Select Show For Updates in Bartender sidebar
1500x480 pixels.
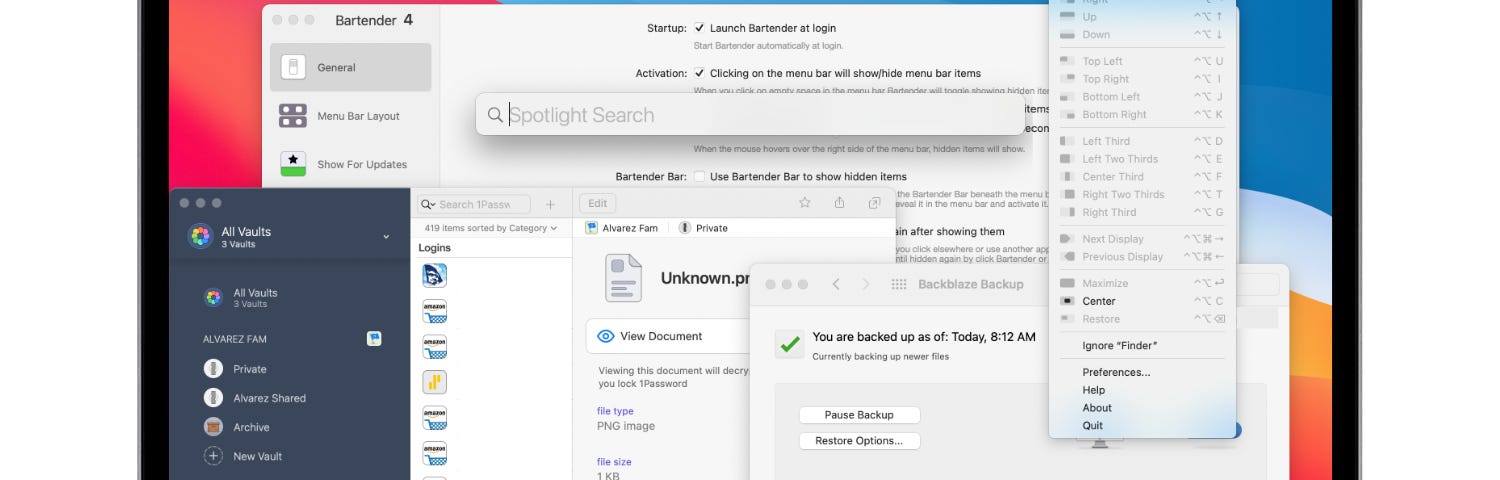[350, 164]
